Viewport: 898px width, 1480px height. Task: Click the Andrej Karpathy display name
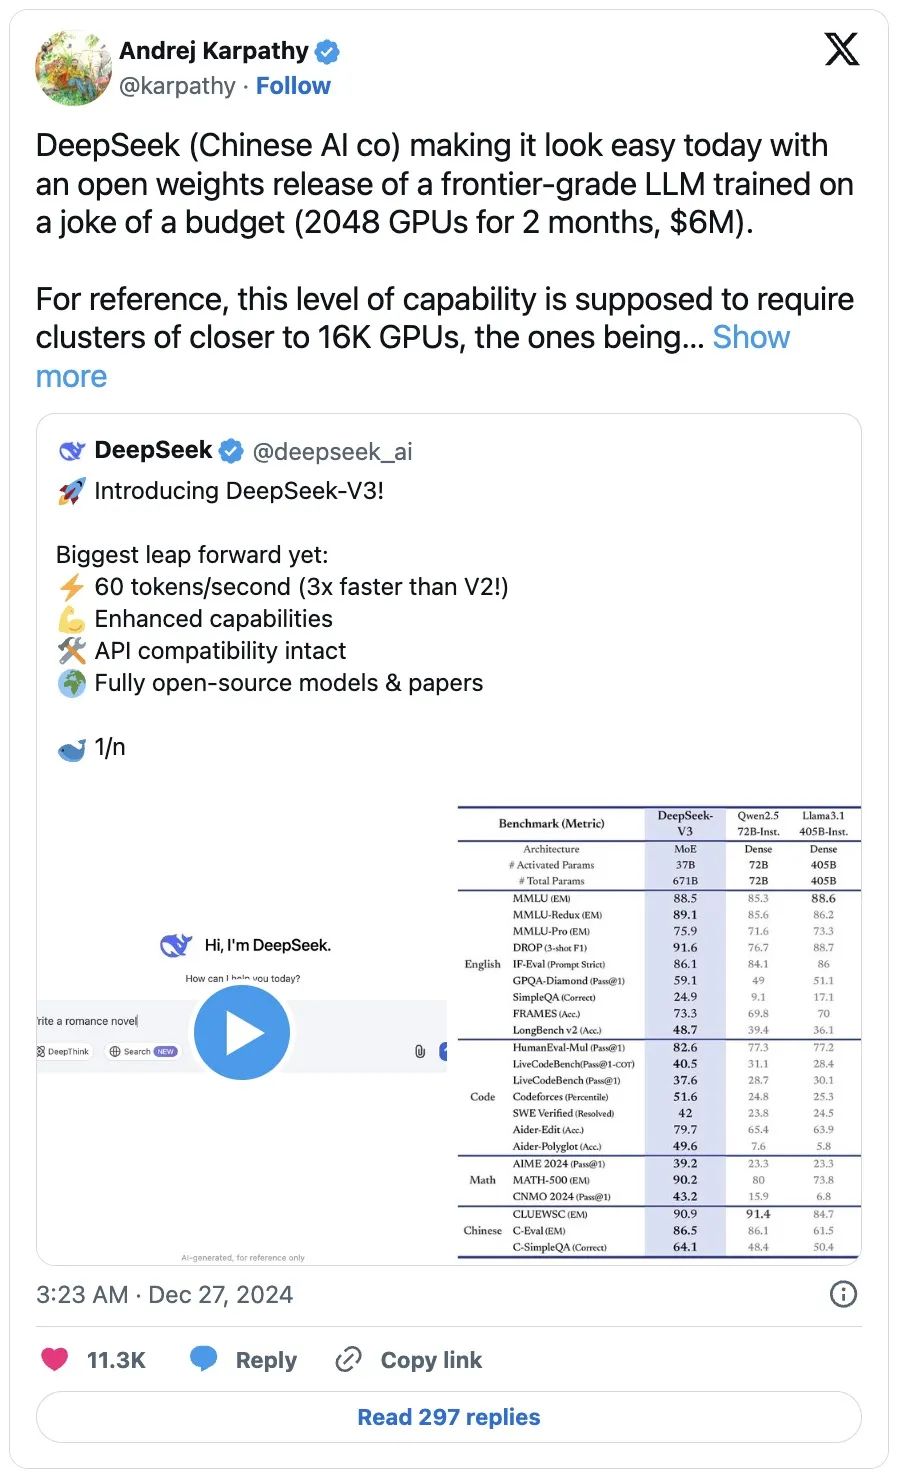coord(213,51)
